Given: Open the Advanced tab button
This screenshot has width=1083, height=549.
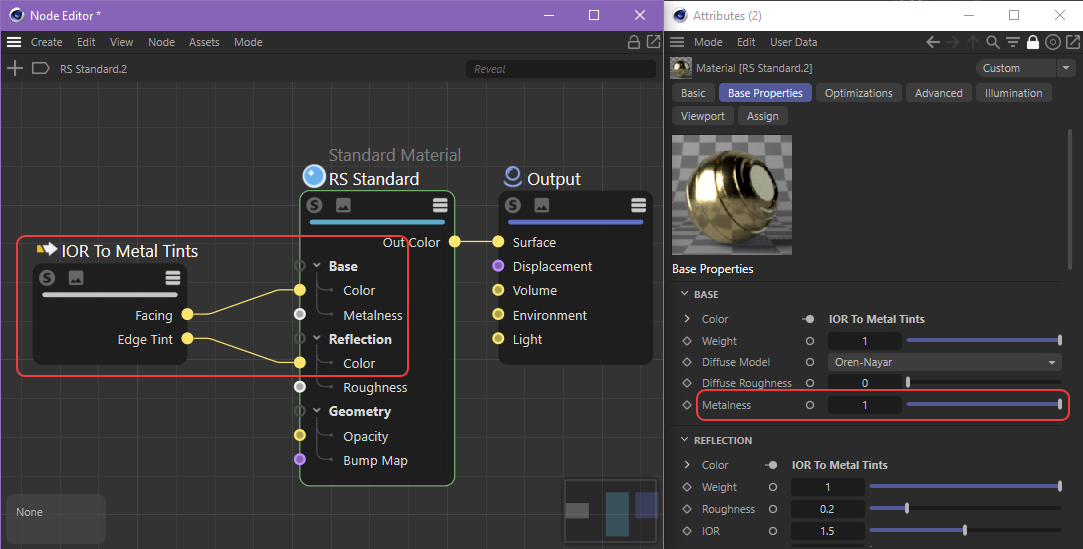Looking at the screenshot, I should tap(939, 93).
